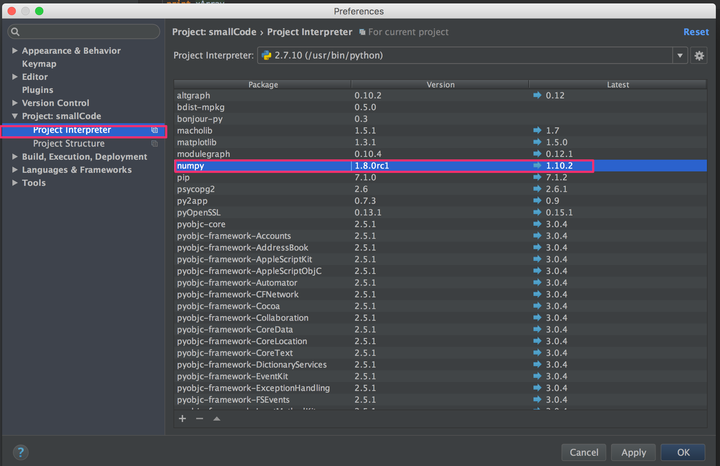720x466 pixels.
Task: Select pyobjc-framework-Accounts package row
Action: [x=440, y=236]
